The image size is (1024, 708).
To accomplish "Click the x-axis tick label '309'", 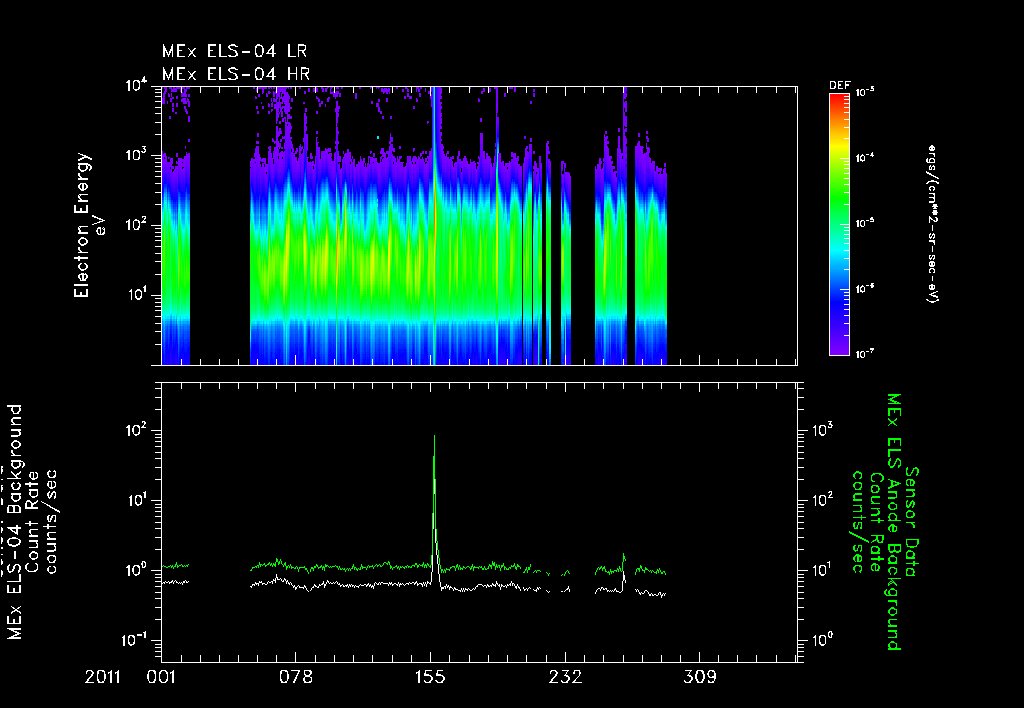I will pyautogui.click(x=699, y=677).
